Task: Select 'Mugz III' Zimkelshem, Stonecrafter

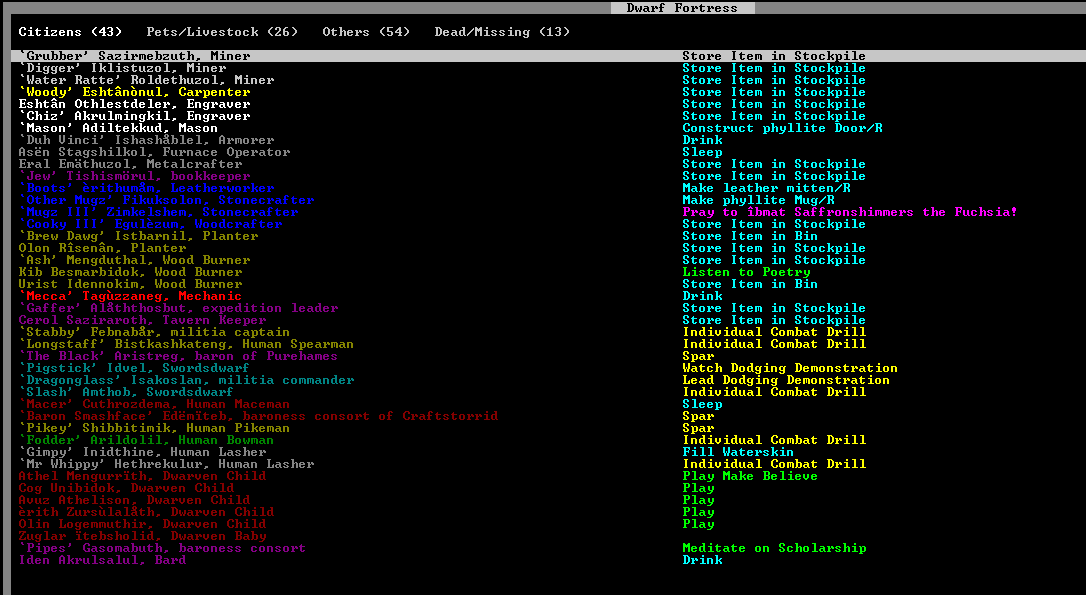Action: [158, 212]
